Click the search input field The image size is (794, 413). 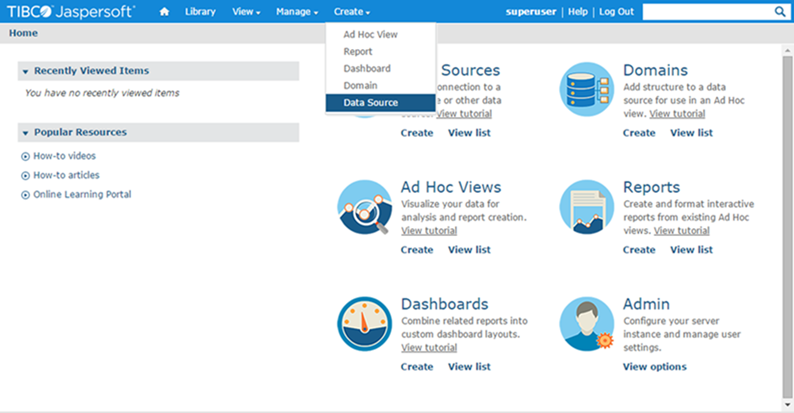tap(708, 12)
